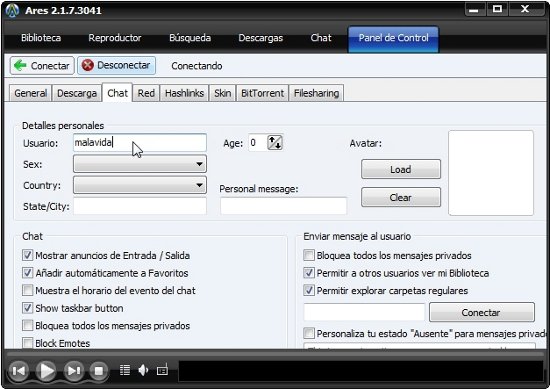Switch to General settings tab
The image size is (550, 389).
tap(31, 93)
